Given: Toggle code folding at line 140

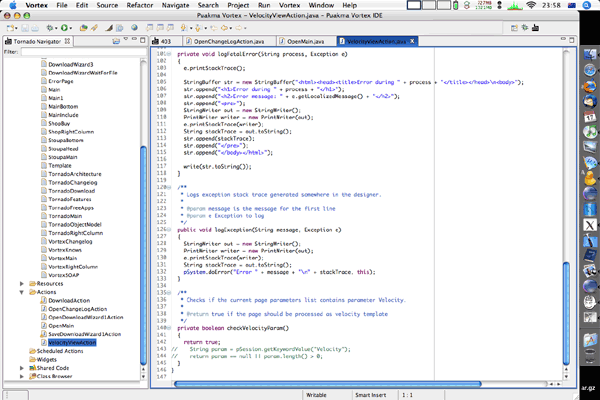Looking at the screenshot, I should 169,328.
